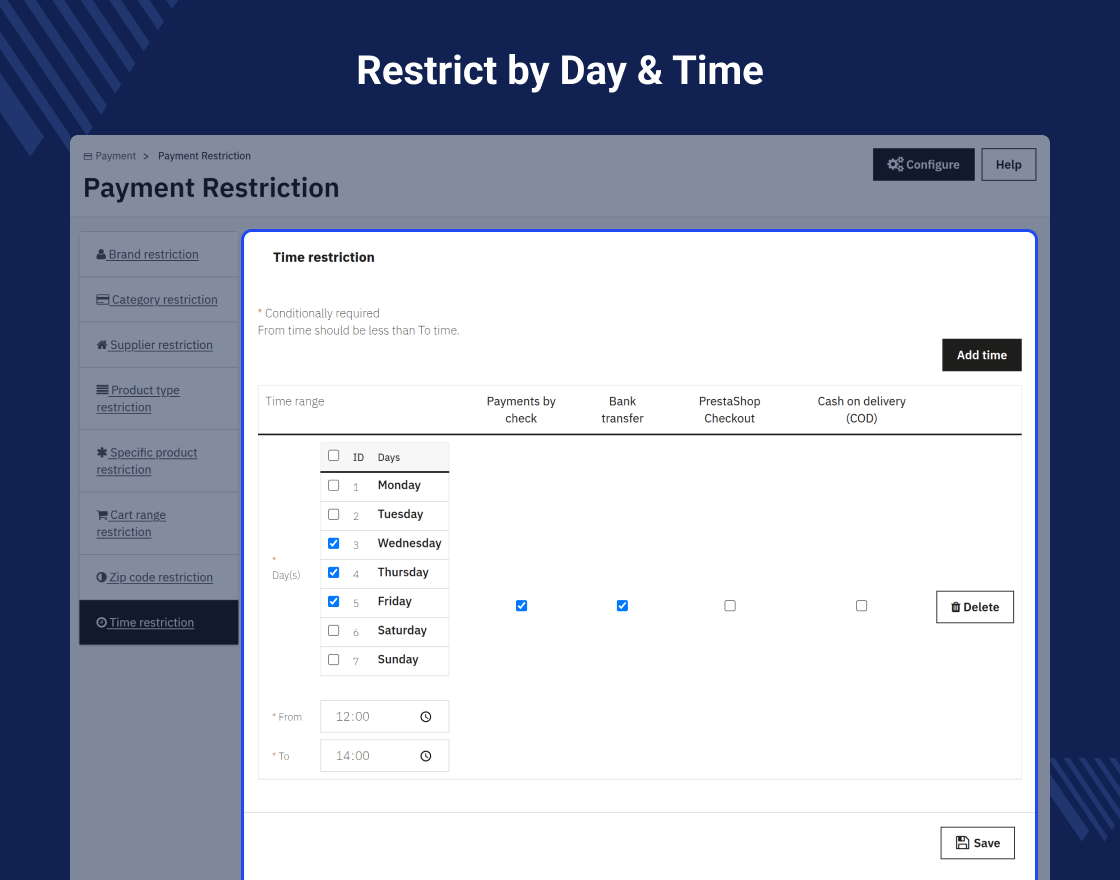Open Product type restriction tab
The width and height of the screenshot is (1120, 880).
point(159,399)
